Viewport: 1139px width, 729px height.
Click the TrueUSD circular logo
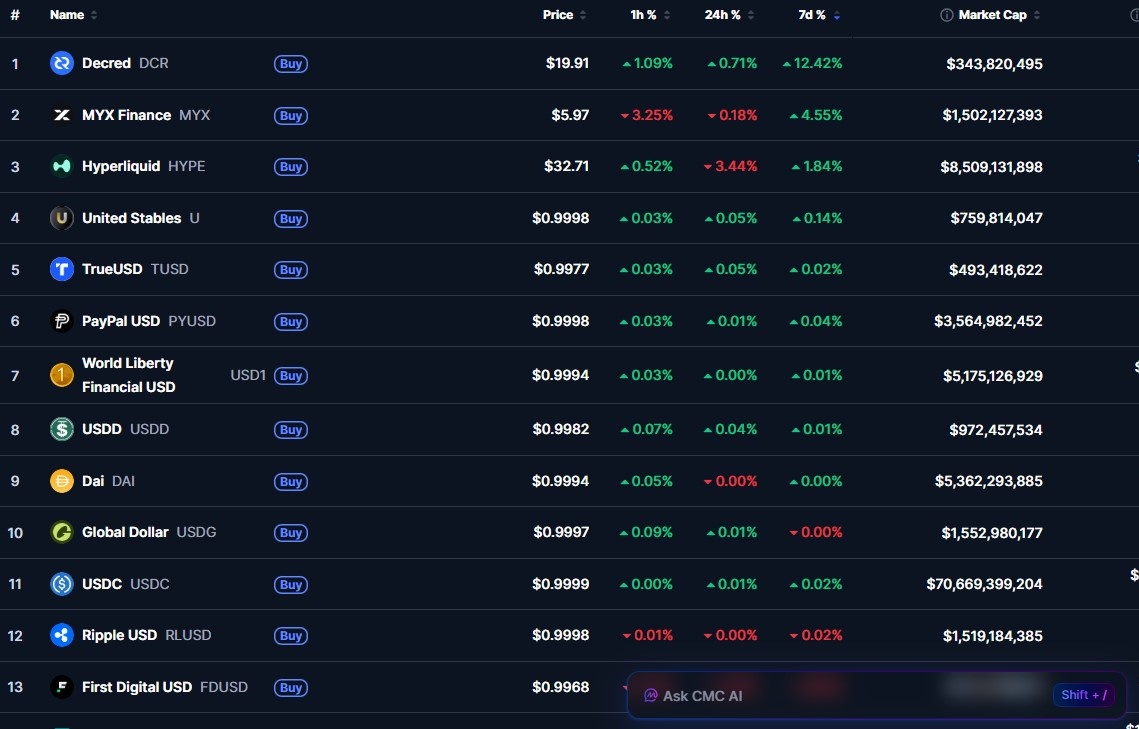[x=61, y=268]
